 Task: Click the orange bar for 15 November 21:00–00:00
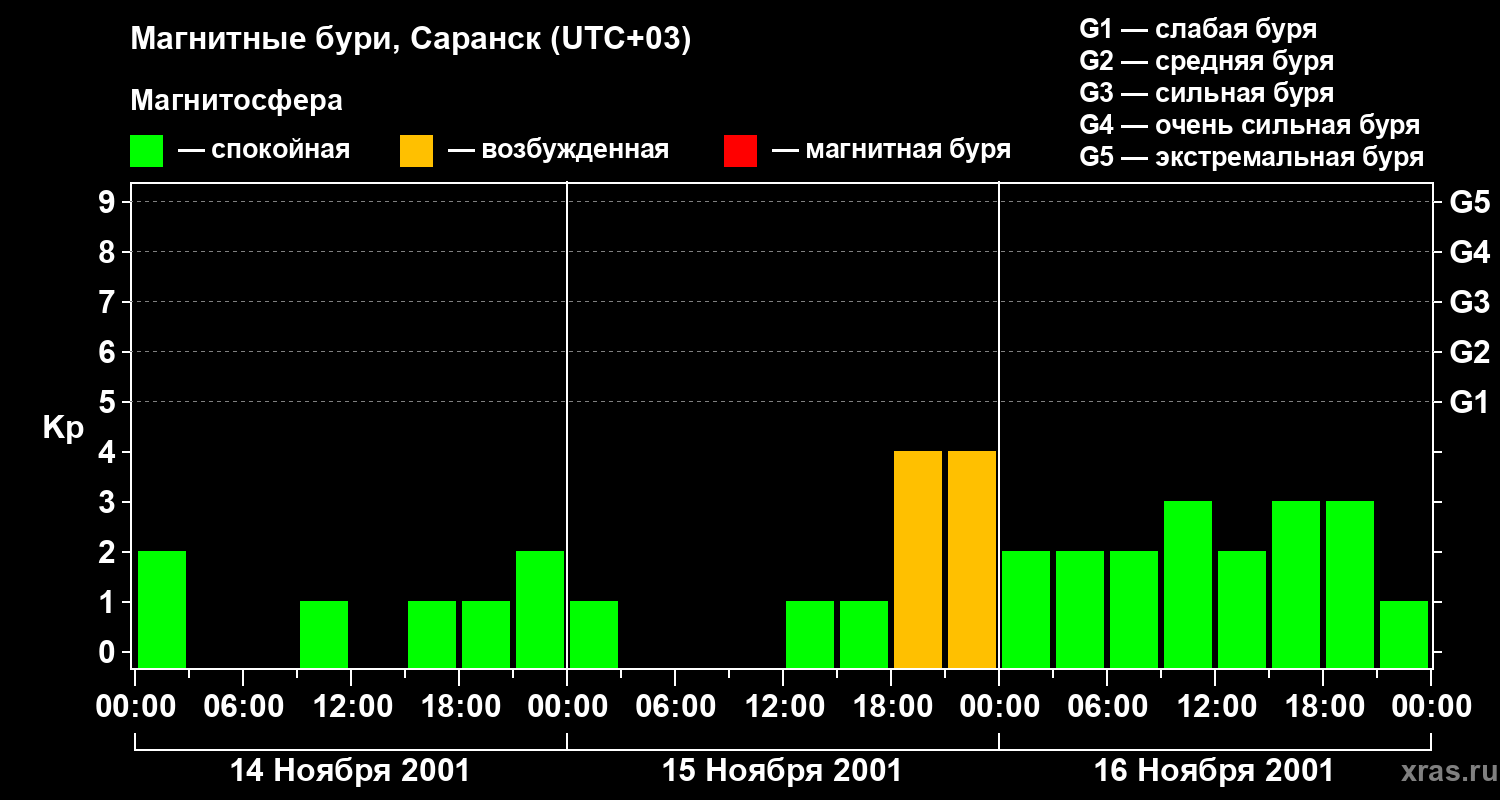click(x=972, y=559)
